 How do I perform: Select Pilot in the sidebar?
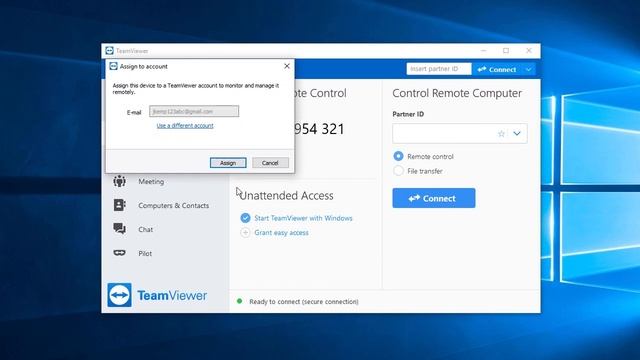[x=145, y=253]
